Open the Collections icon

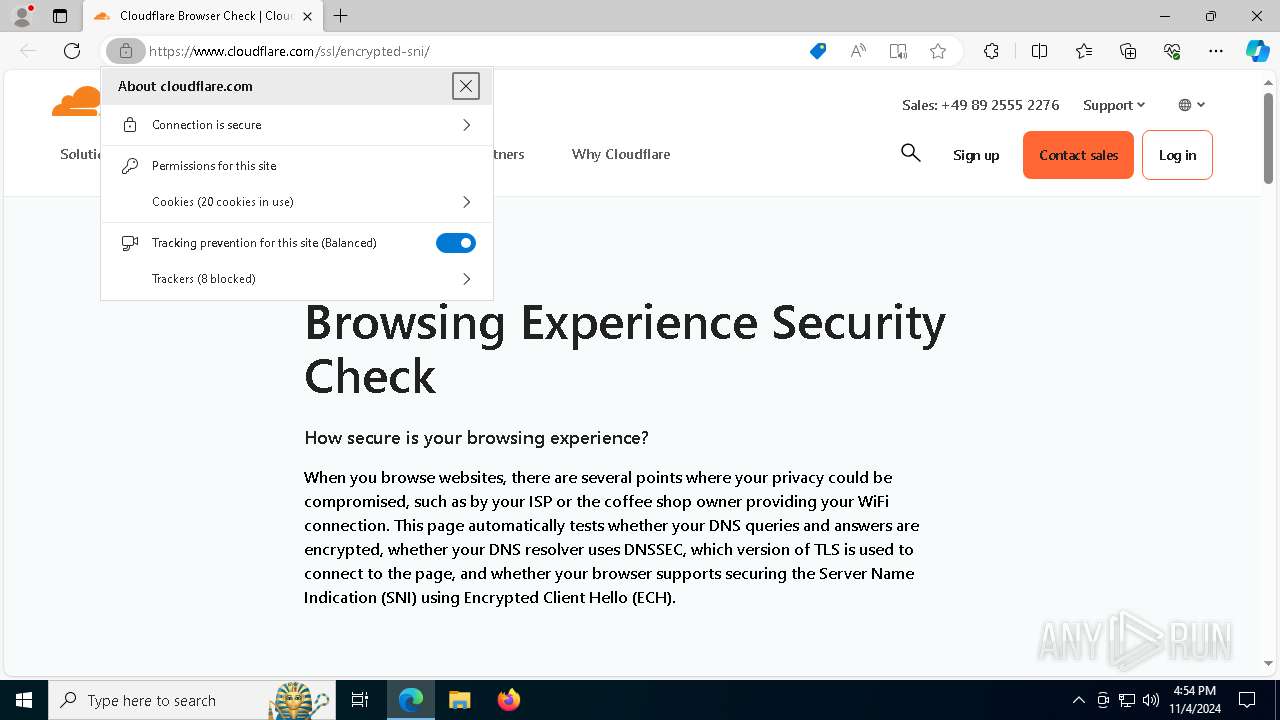(1128, 51)
